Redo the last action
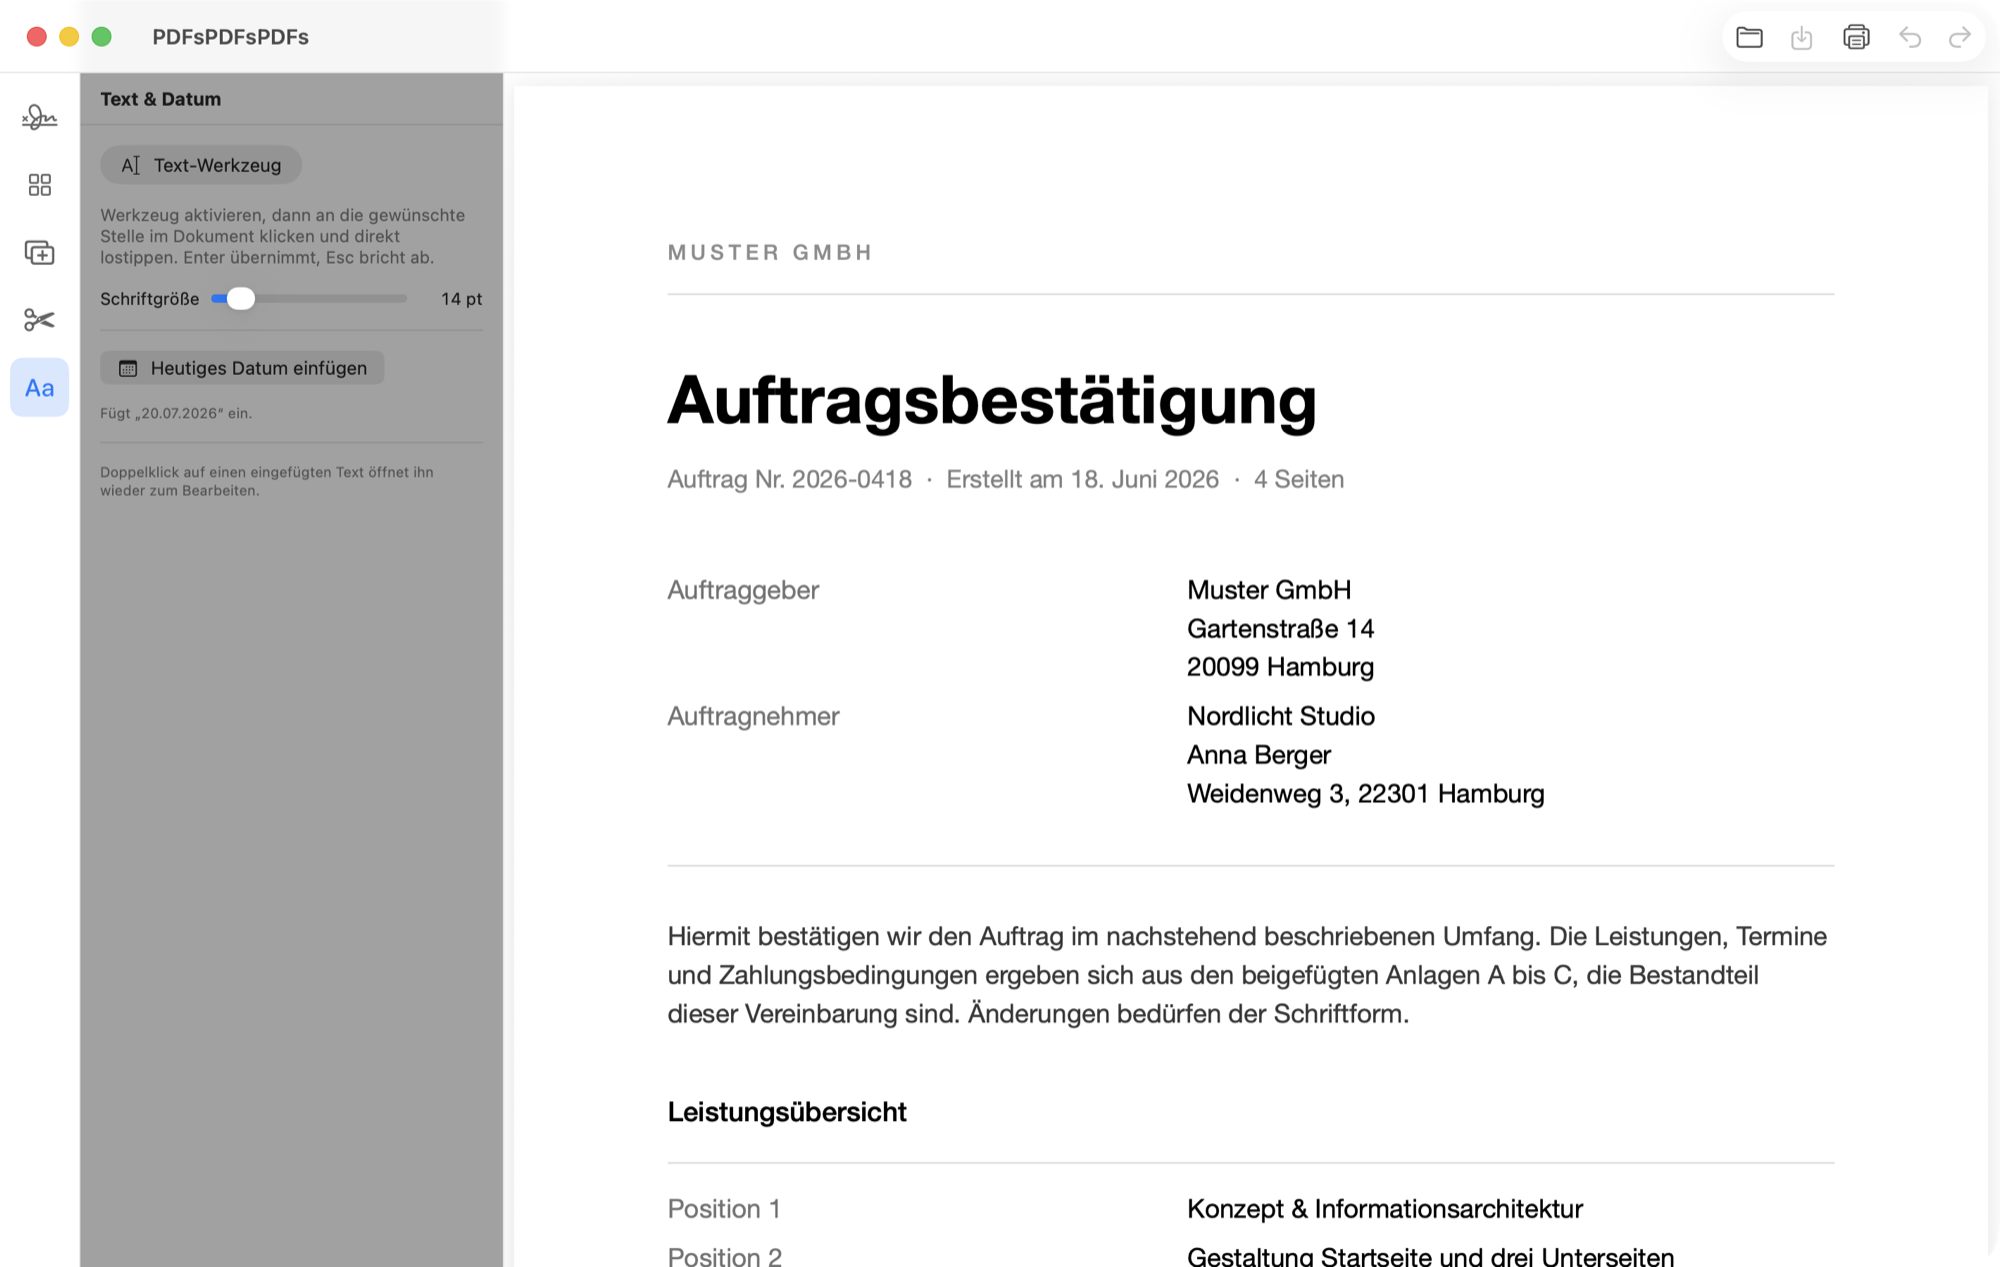2000x1267 pixels. [1960, 37]
